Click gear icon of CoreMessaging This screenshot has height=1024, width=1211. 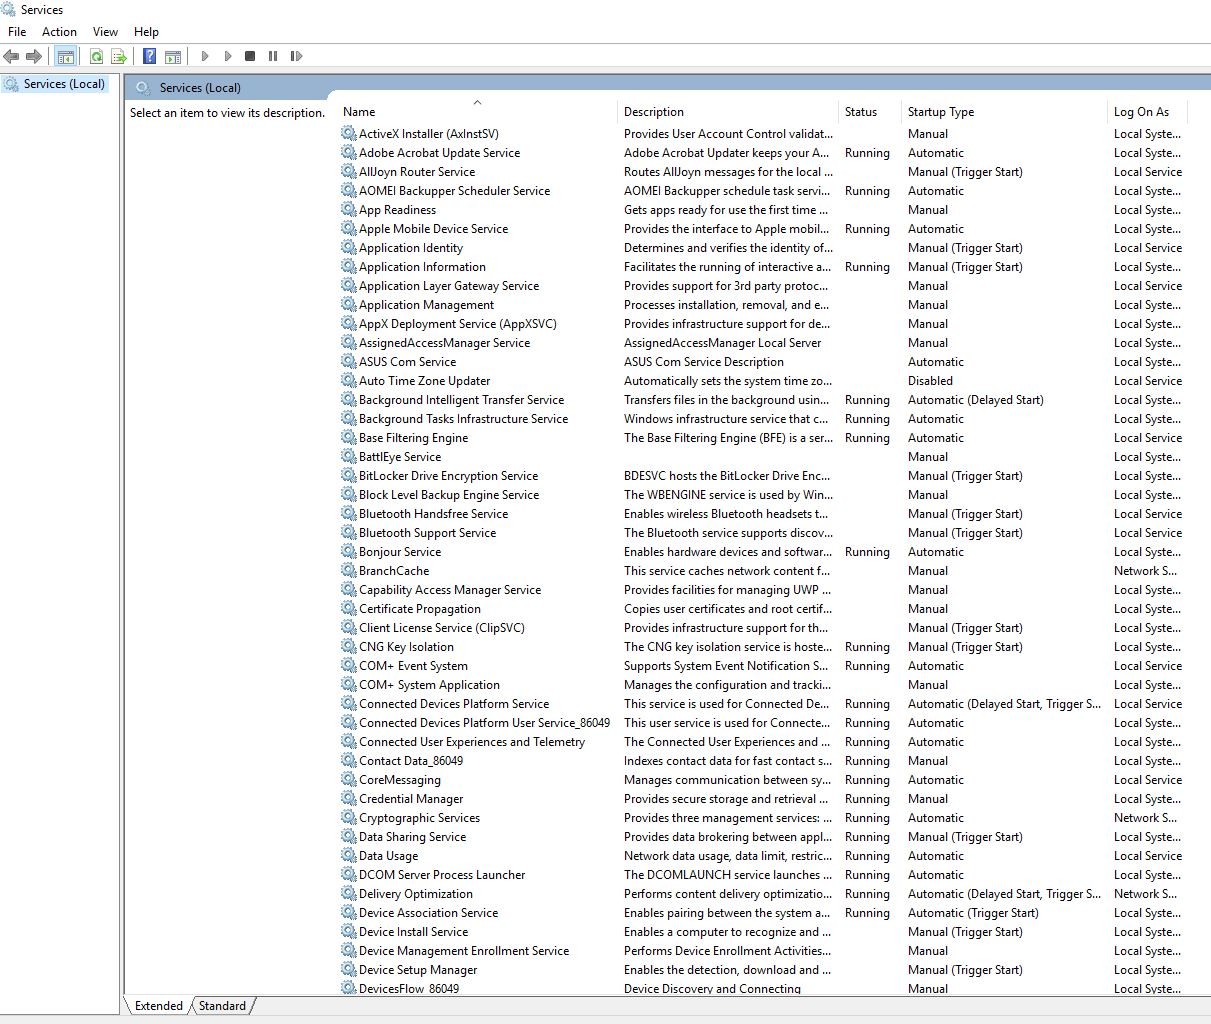tap(348, 779)
